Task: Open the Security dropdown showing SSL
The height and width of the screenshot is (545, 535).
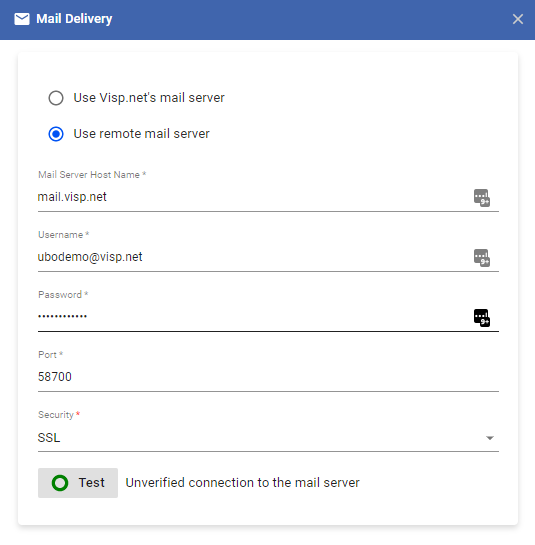Action: coord(268,438)
